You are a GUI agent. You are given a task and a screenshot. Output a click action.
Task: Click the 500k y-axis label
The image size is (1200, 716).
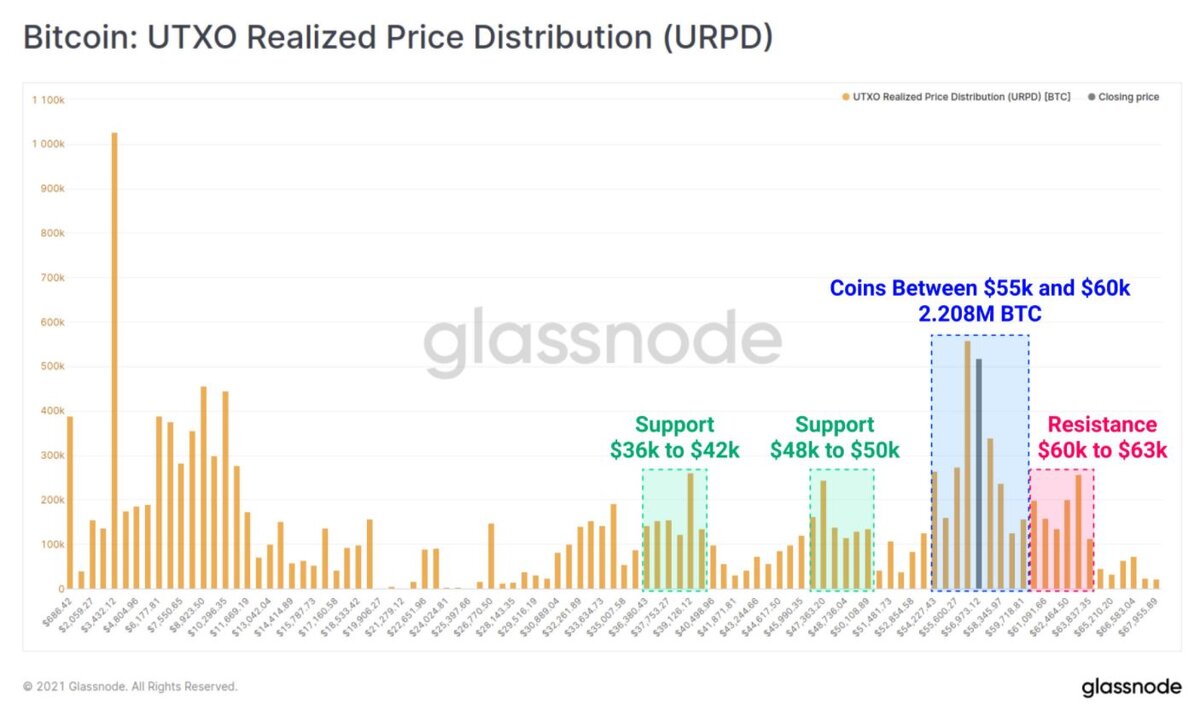[52, 367]
